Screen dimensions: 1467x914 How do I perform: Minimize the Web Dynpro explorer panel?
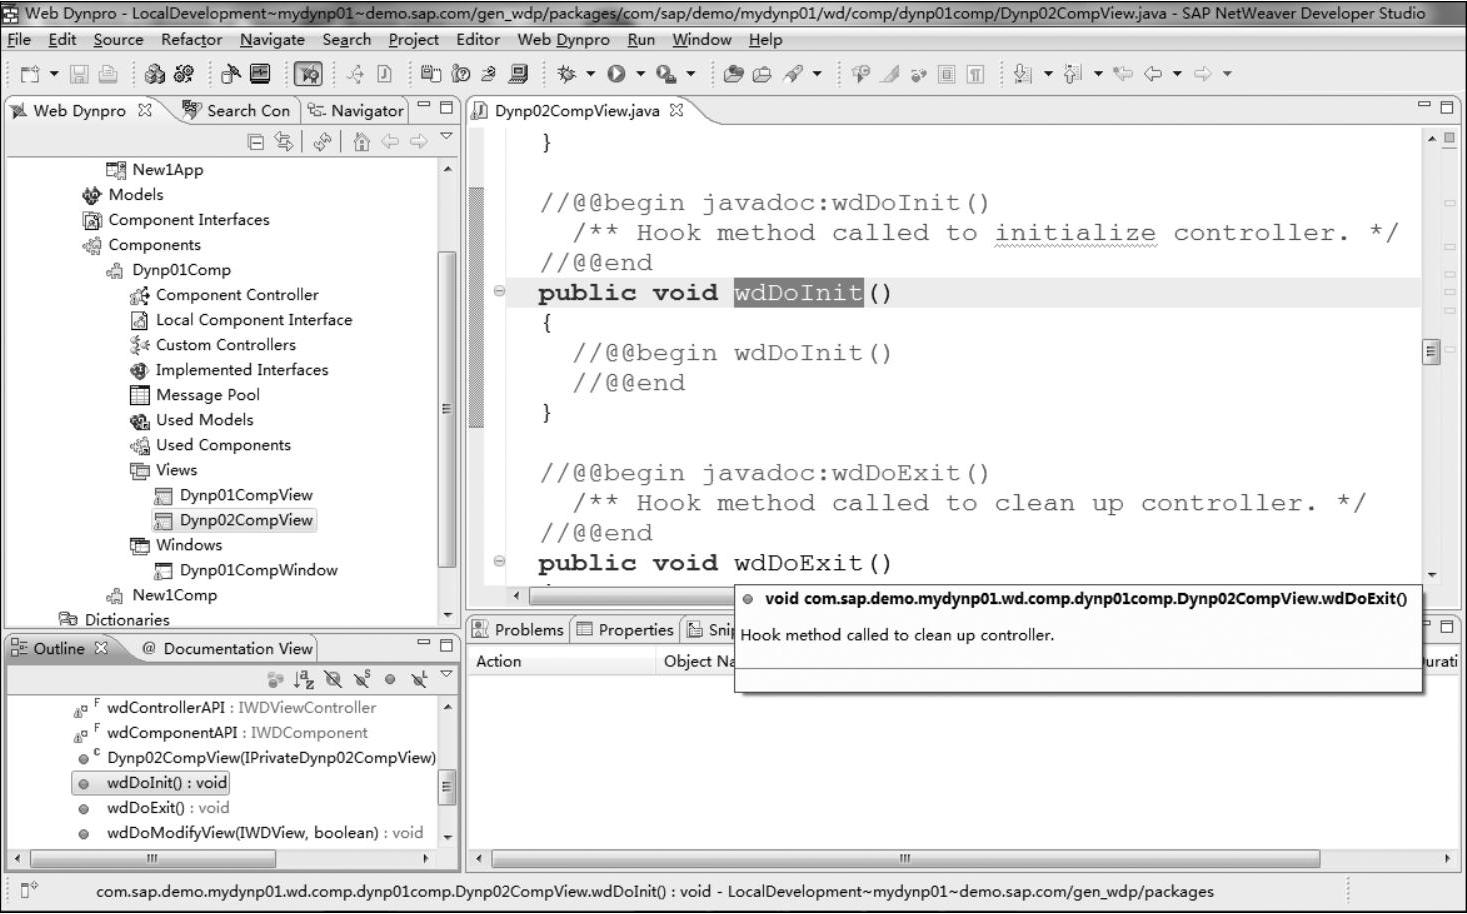(x=424, y=105)
